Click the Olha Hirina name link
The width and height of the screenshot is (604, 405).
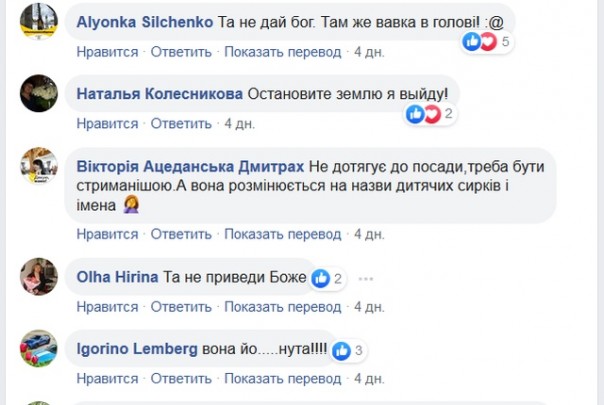tap(117, 278)
